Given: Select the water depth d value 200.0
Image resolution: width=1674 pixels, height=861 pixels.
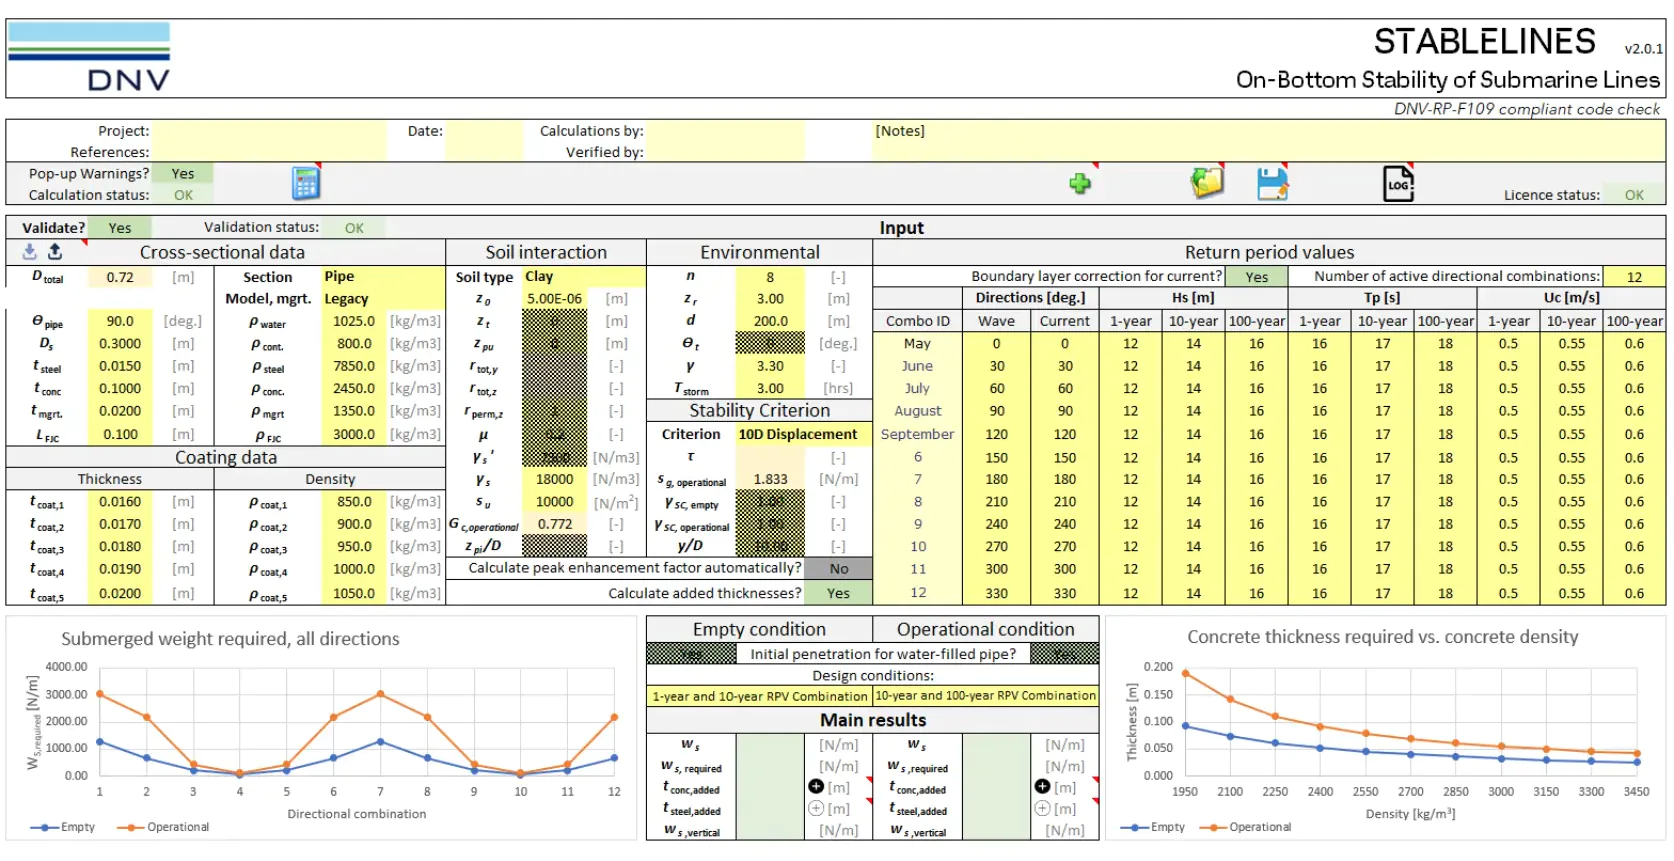Looking at the screenshot, I should 770,321.
